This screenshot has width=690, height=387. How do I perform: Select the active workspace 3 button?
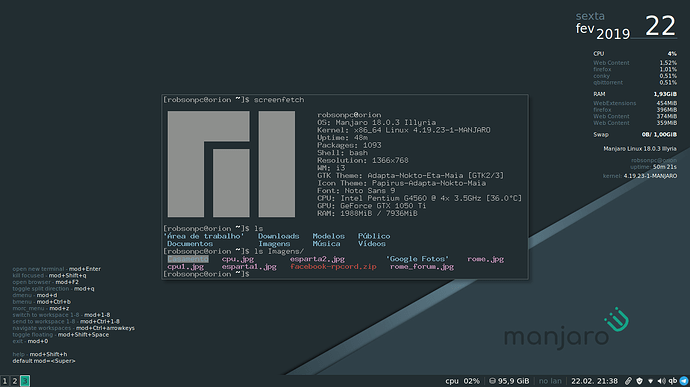pyautogui.click(x=25, y=381)
